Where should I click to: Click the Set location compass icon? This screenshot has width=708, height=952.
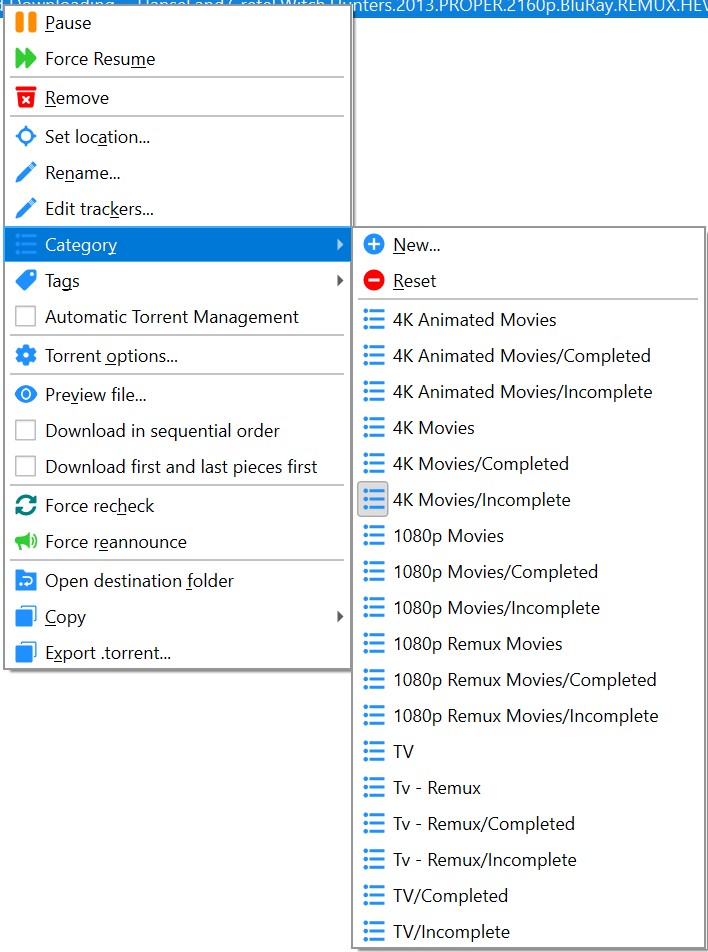pyautogui.click(x=25, y=136)
